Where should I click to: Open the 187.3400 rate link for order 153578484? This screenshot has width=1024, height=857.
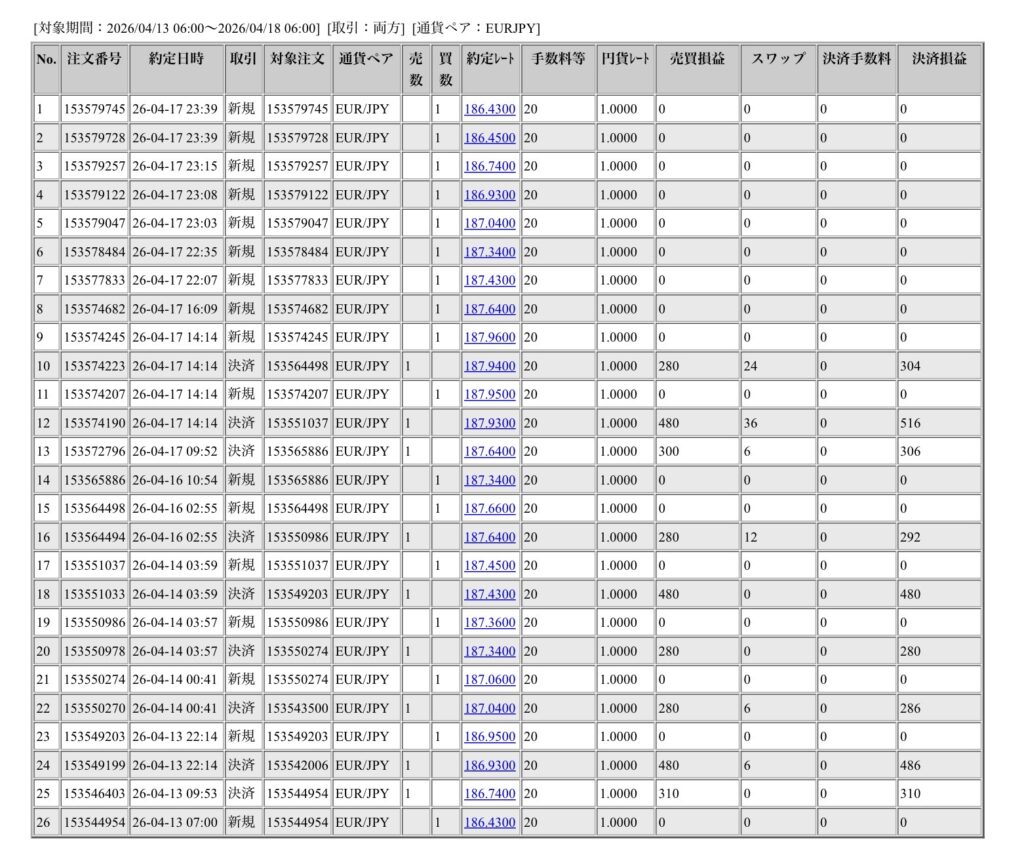(490, 251)
